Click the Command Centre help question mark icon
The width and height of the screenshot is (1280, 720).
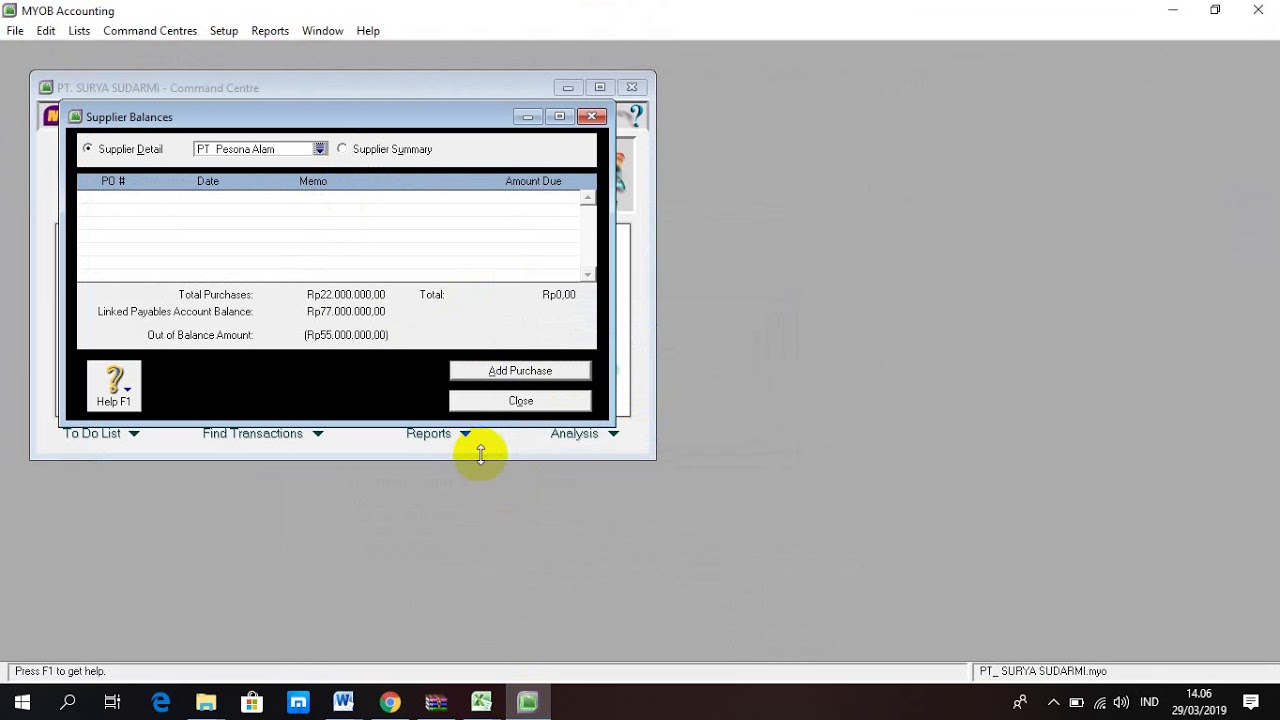pyautogui.click(x=634, y=117)
